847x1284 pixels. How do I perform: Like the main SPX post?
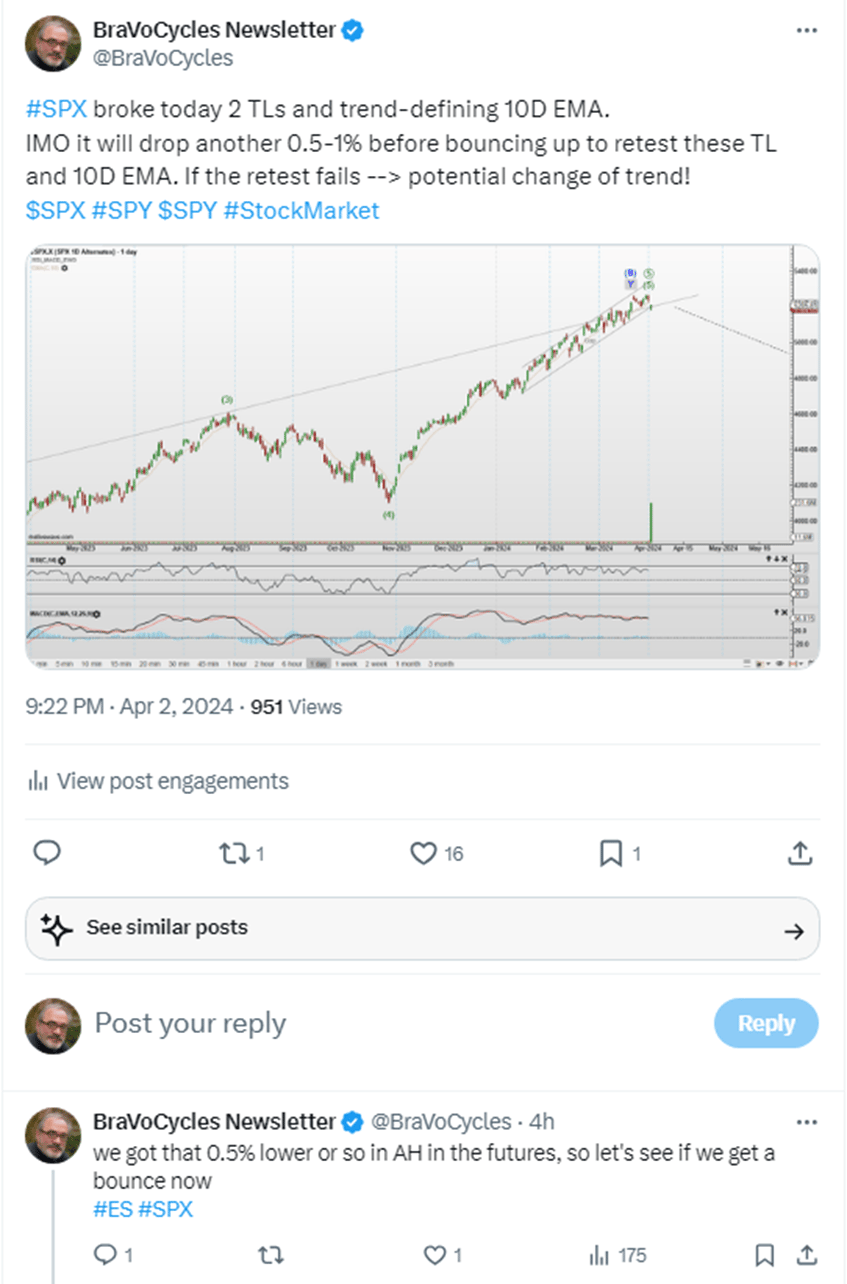point(425,853)
